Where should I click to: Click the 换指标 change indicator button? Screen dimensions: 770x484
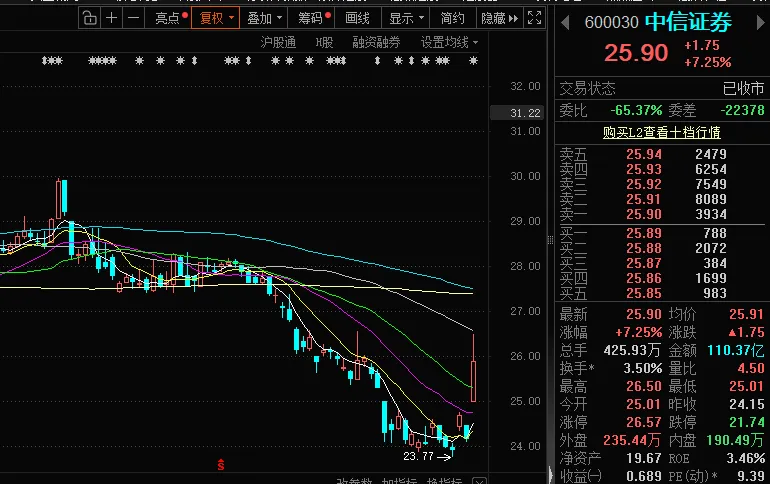(x=444, y=482)
